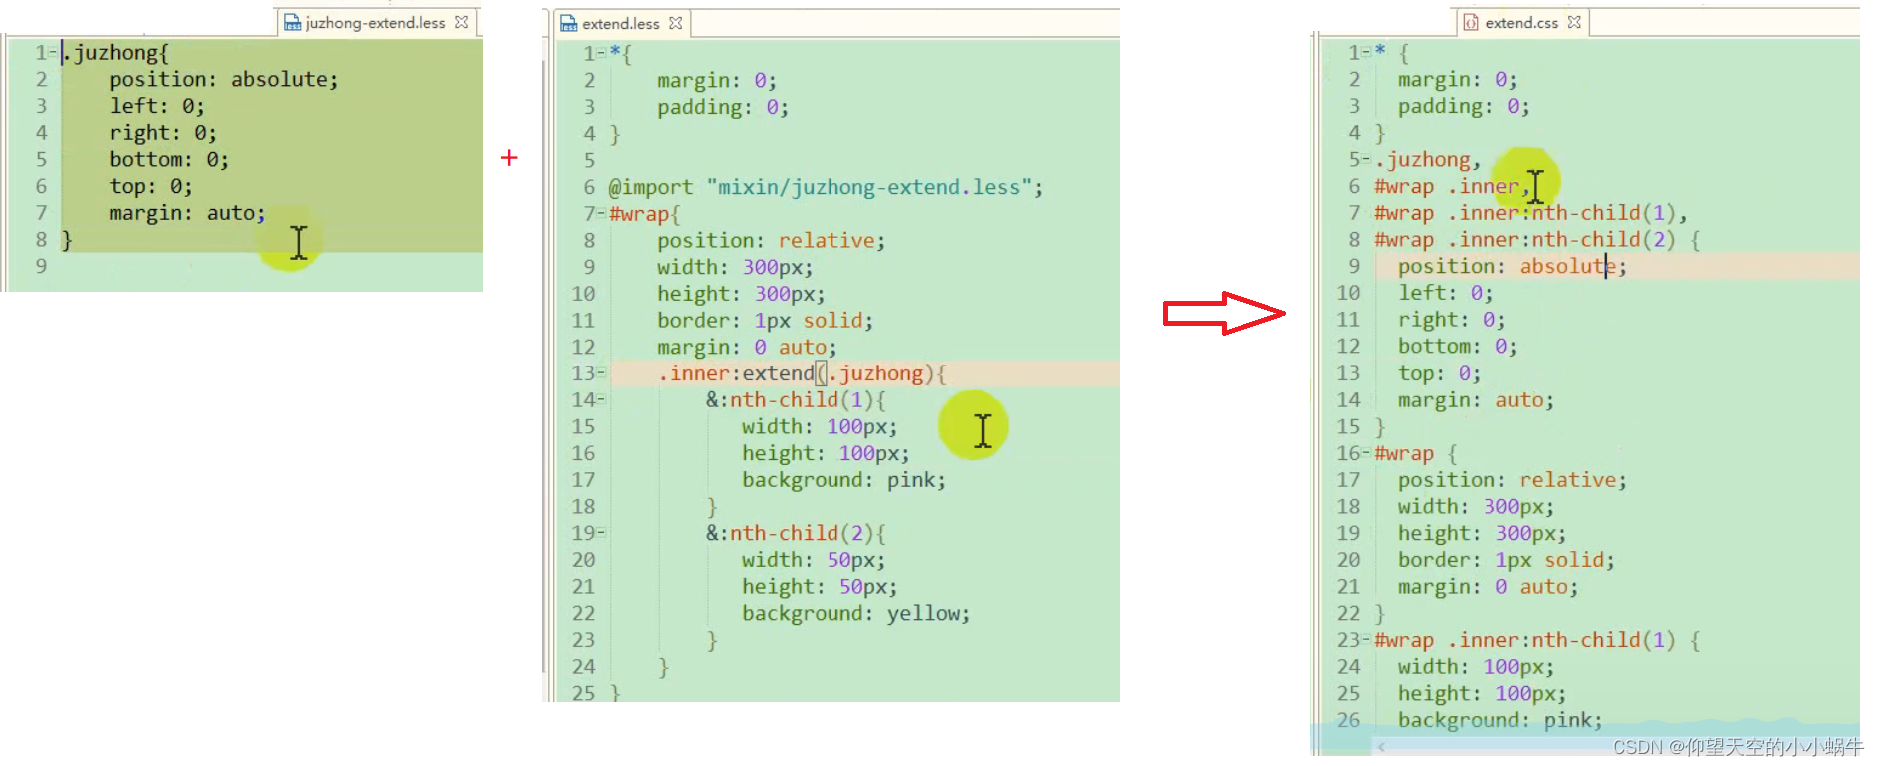
Task: Click 'margin: 0 auto;' in extend.less
Action: click(747, 347)
